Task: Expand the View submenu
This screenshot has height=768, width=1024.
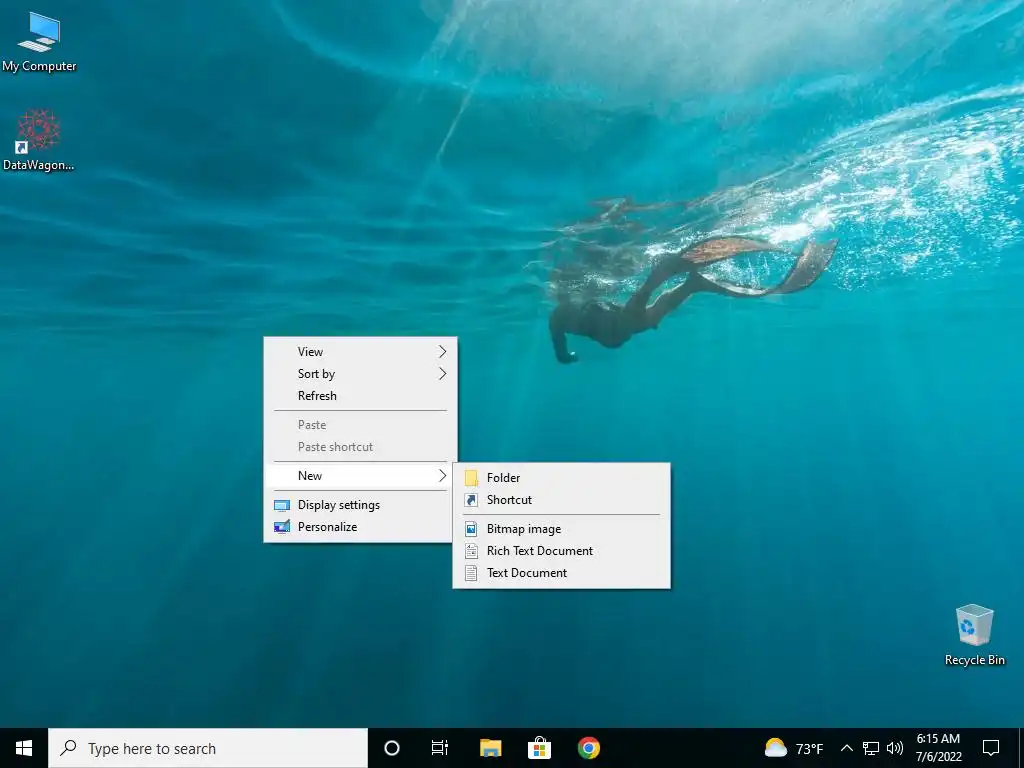Action: point(360,351)
